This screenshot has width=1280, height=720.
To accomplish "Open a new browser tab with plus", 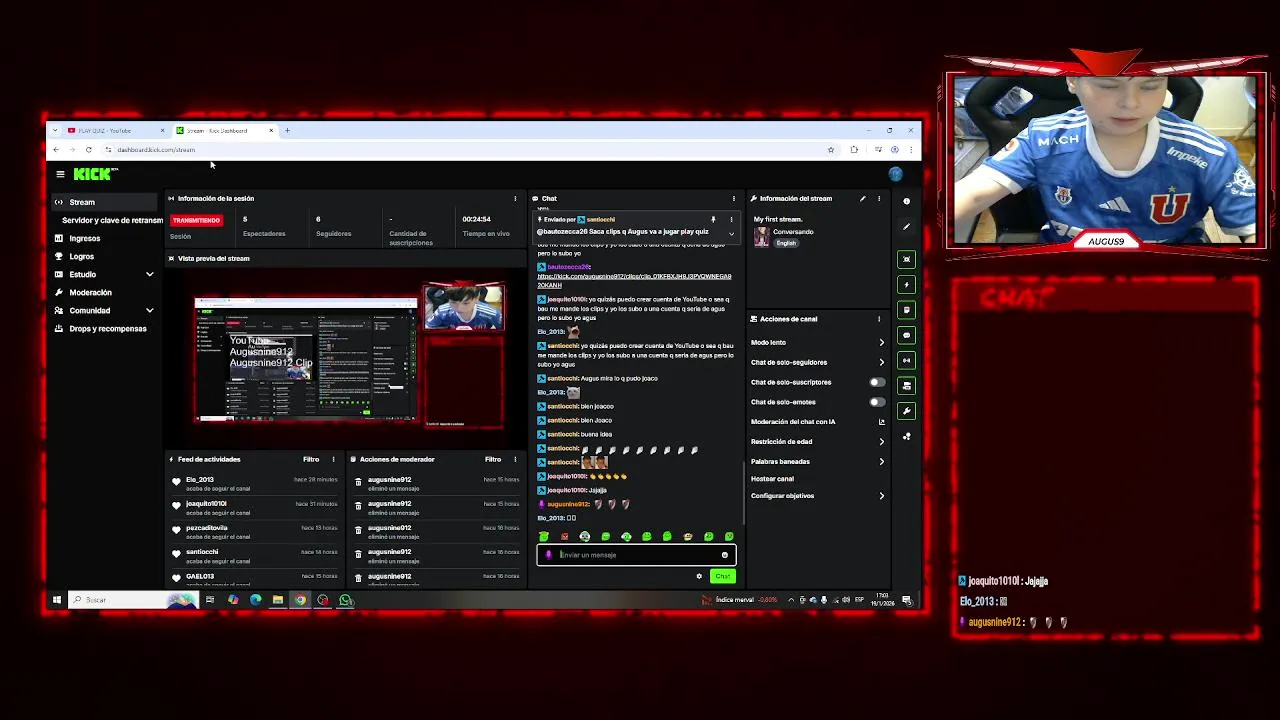I will pyautogui.click(x=287, y=130).
